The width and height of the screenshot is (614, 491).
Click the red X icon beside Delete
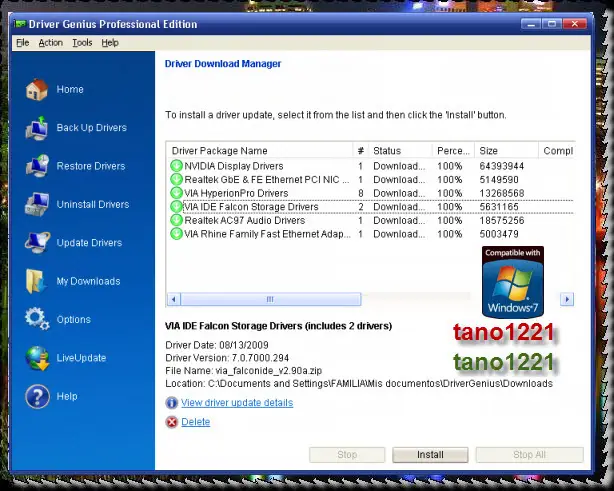pyautogui.click(x=172, y=422)
